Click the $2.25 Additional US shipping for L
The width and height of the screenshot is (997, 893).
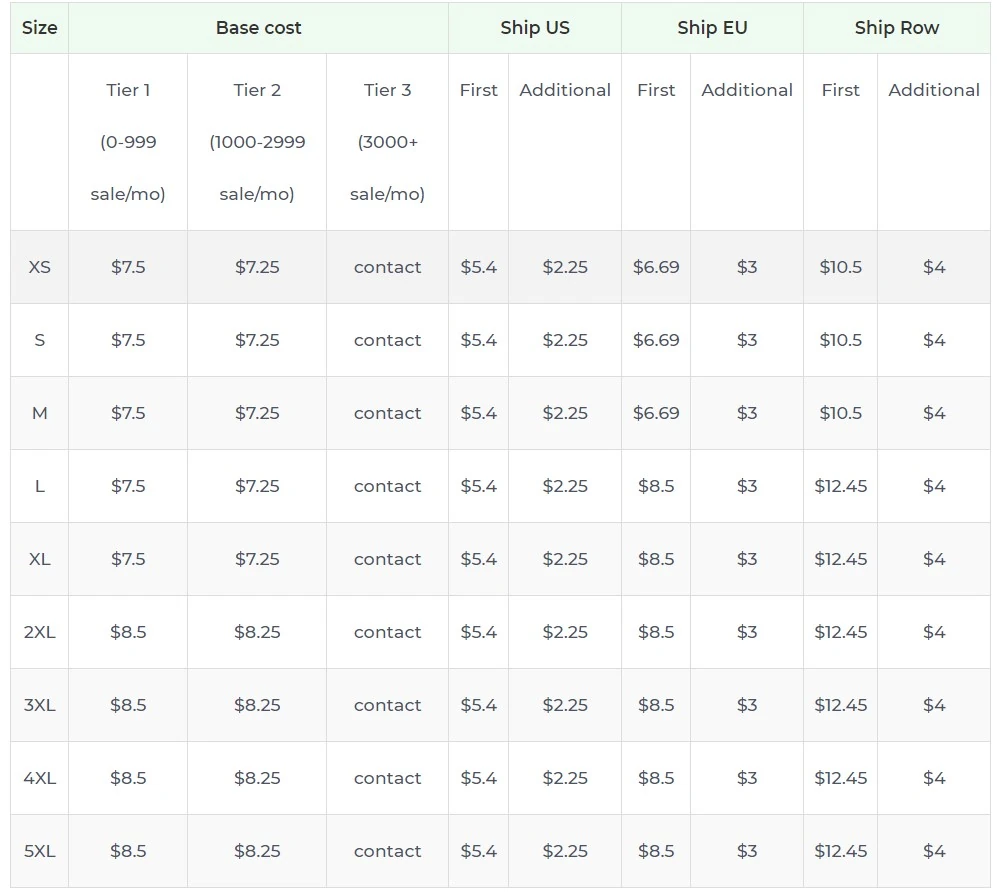[564, 486]
